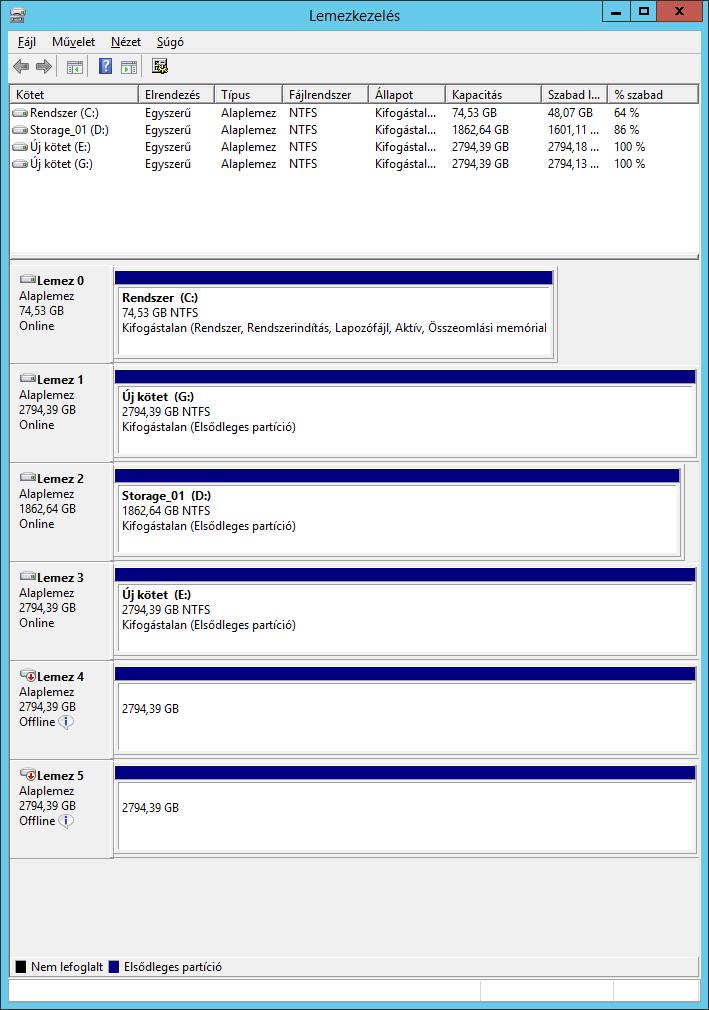Click the Lemez 3 disk label
Screen dimensions: 709x1010
[x=61, y=578]
